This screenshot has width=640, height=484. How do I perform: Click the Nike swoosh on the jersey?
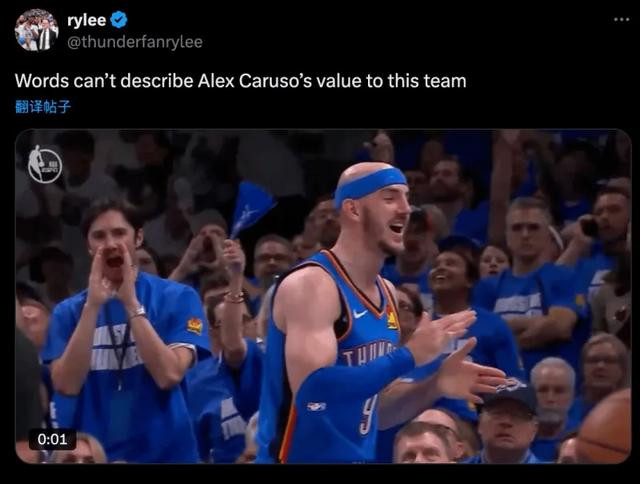pyautogui.click(x=360, y=313)
